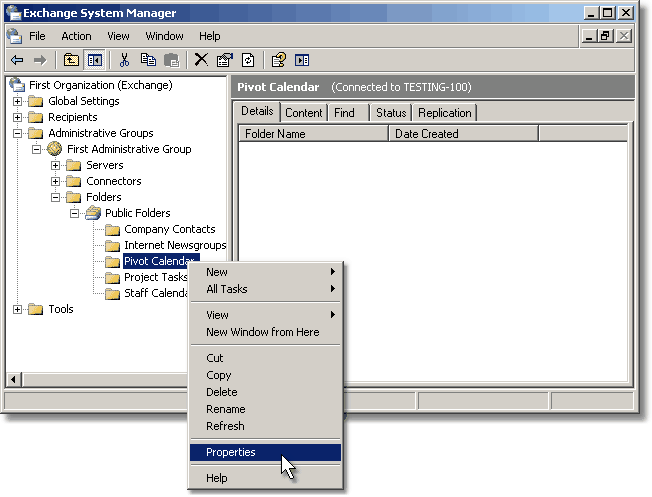Select the Global Settings tree item
Viewport: 652px width, 497px height.
[x=84, y=101]
